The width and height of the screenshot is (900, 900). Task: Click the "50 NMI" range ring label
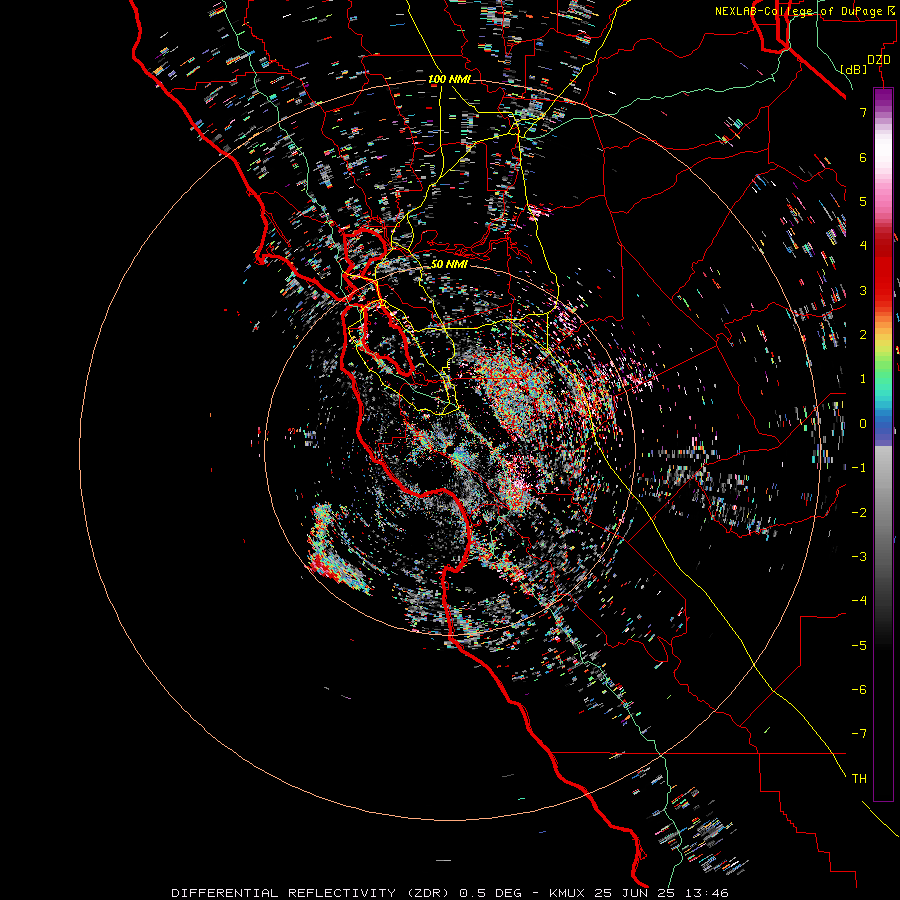click(x=449, y=264)
